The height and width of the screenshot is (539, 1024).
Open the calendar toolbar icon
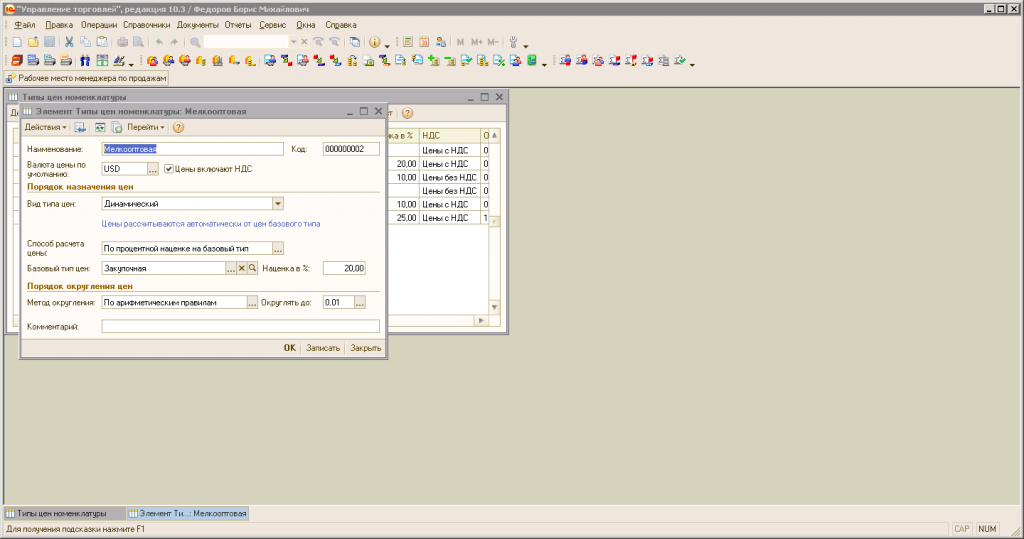click(424, 42)
